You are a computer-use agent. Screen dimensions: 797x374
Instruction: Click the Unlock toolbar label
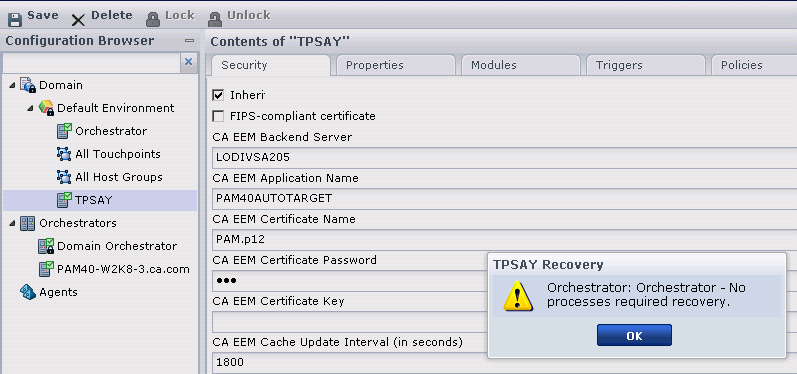249,15
